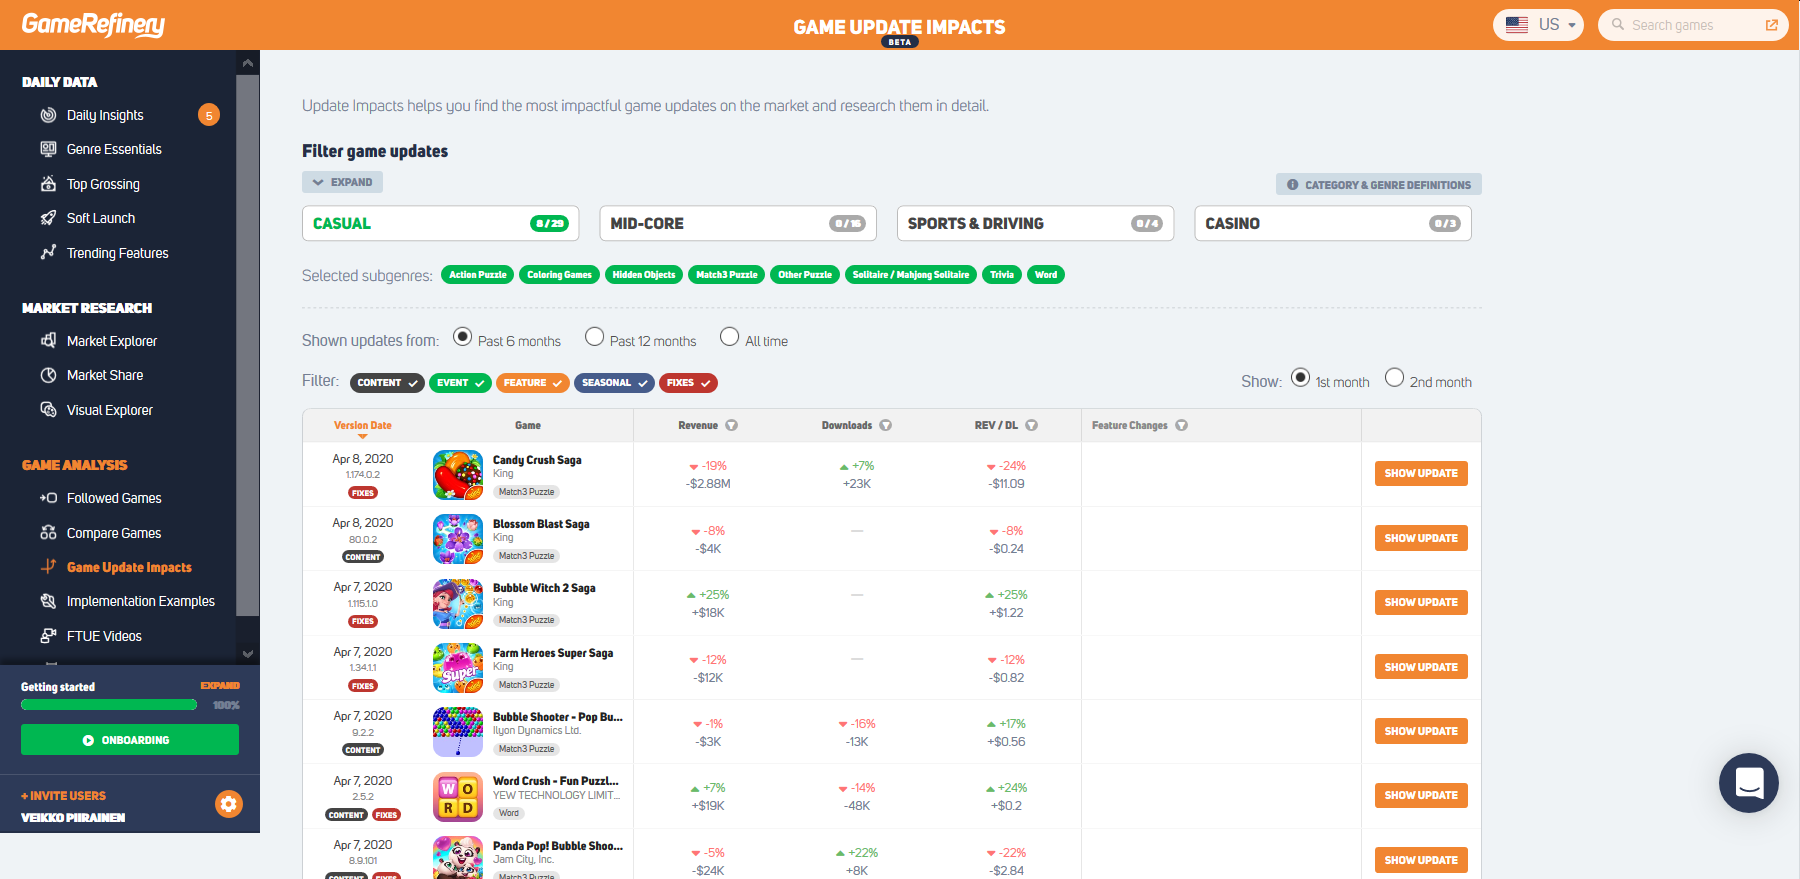Click the Downloads column info icon

click(886, 425)
